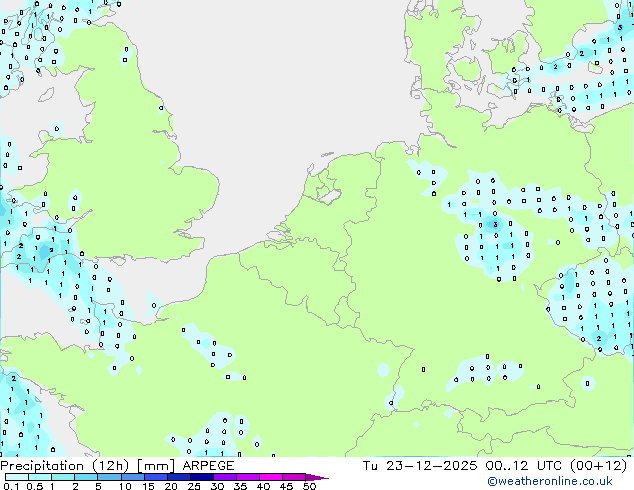Click the '25' legend scale label

point(194,486)
